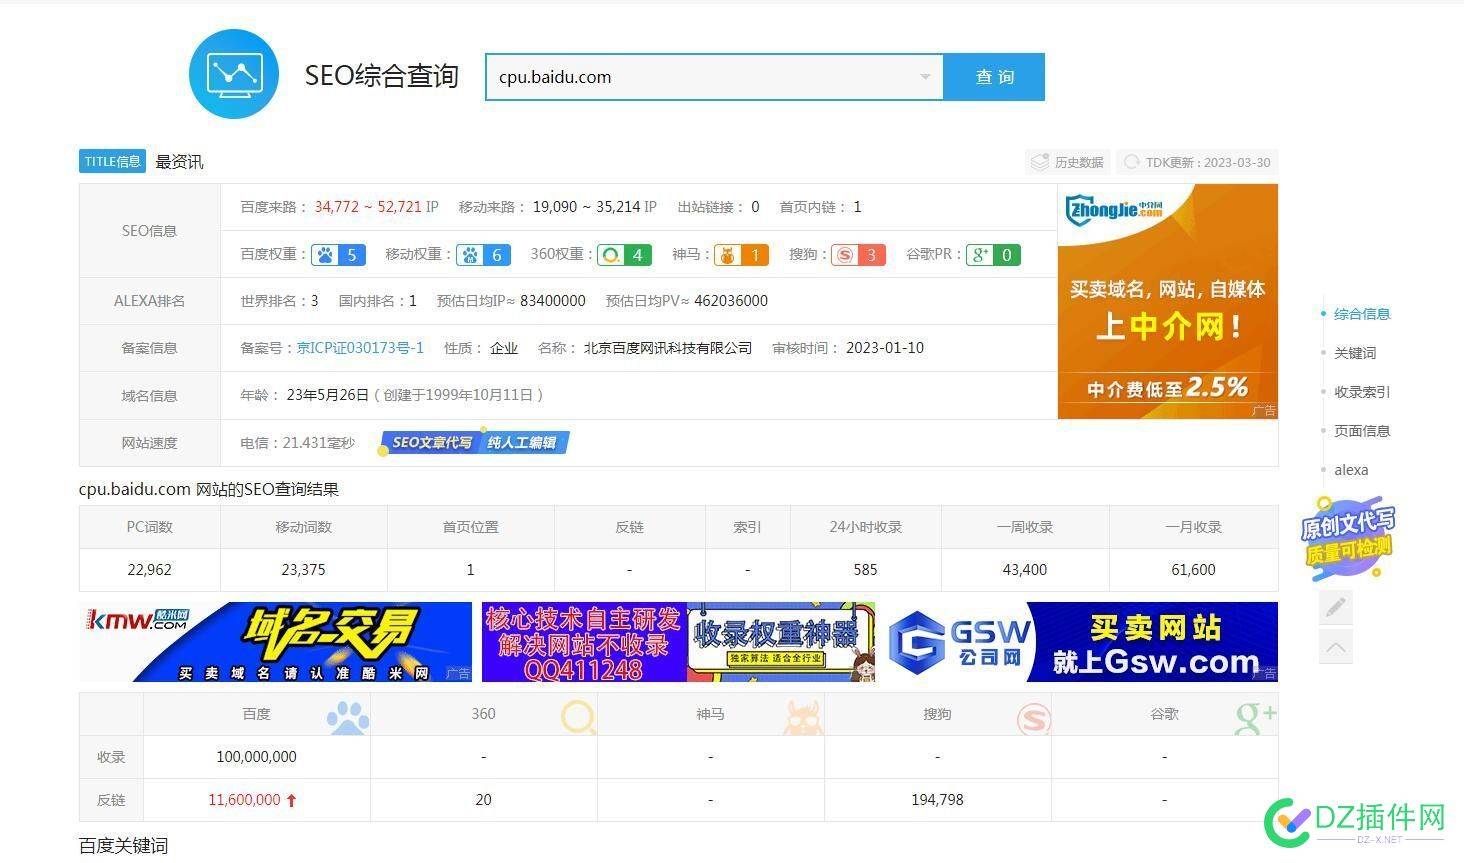The height and width of the screenshot is (863, 1464).
Task: Click the mobile weight 6 paw badge
Action: coord(483,255)
